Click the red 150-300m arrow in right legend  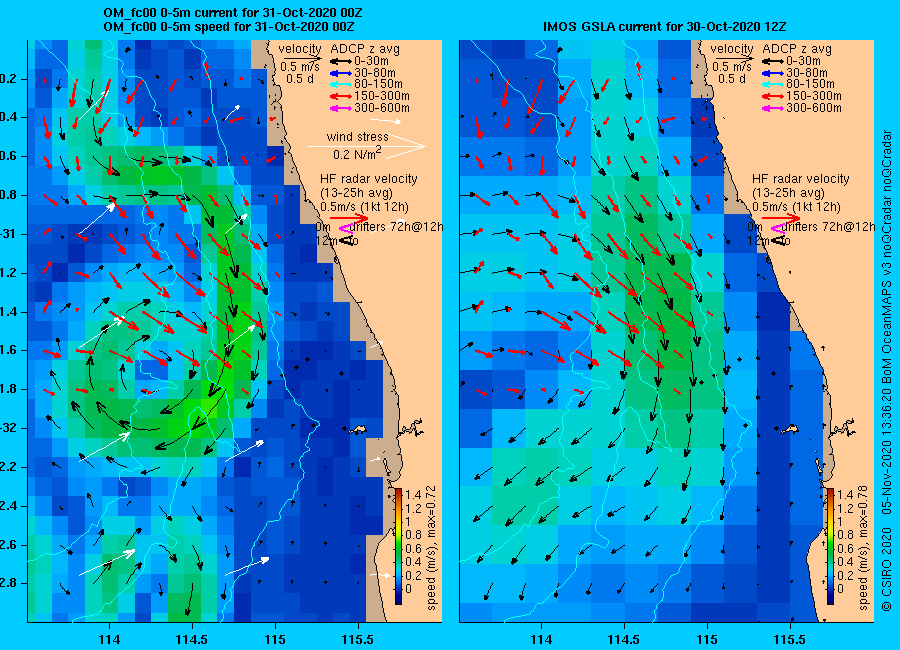click(773, 96)
